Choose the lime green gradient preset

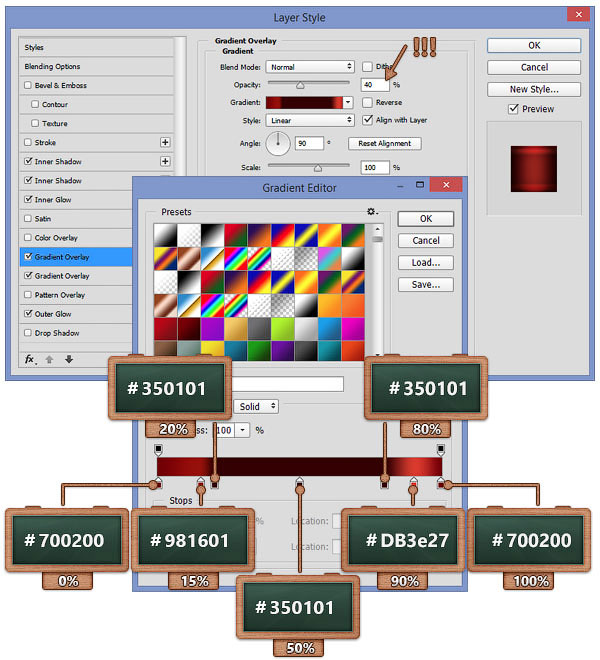tap(282, 329)
